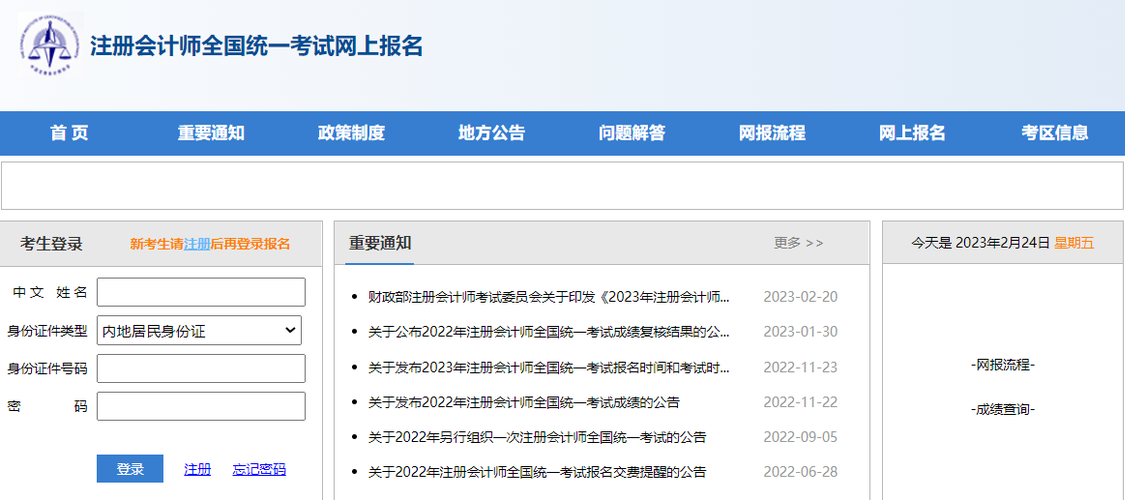This screenshot has height=500, width=1125.
Task: Click the 忘记密码 link
Action: [x=259, y=469]
